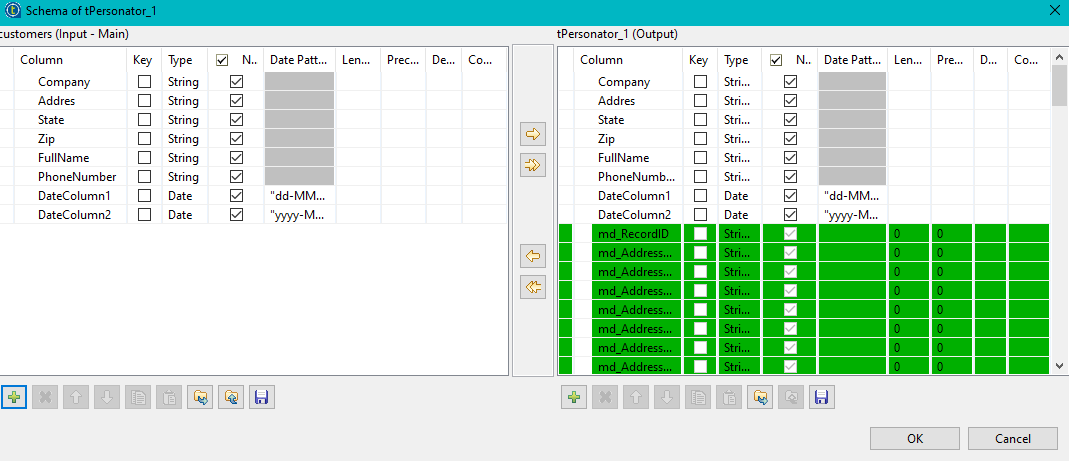Open Type dropdown for input State column
This screenshot has height=461, width=1069.
pyautogui.click(x=183, y=120)
